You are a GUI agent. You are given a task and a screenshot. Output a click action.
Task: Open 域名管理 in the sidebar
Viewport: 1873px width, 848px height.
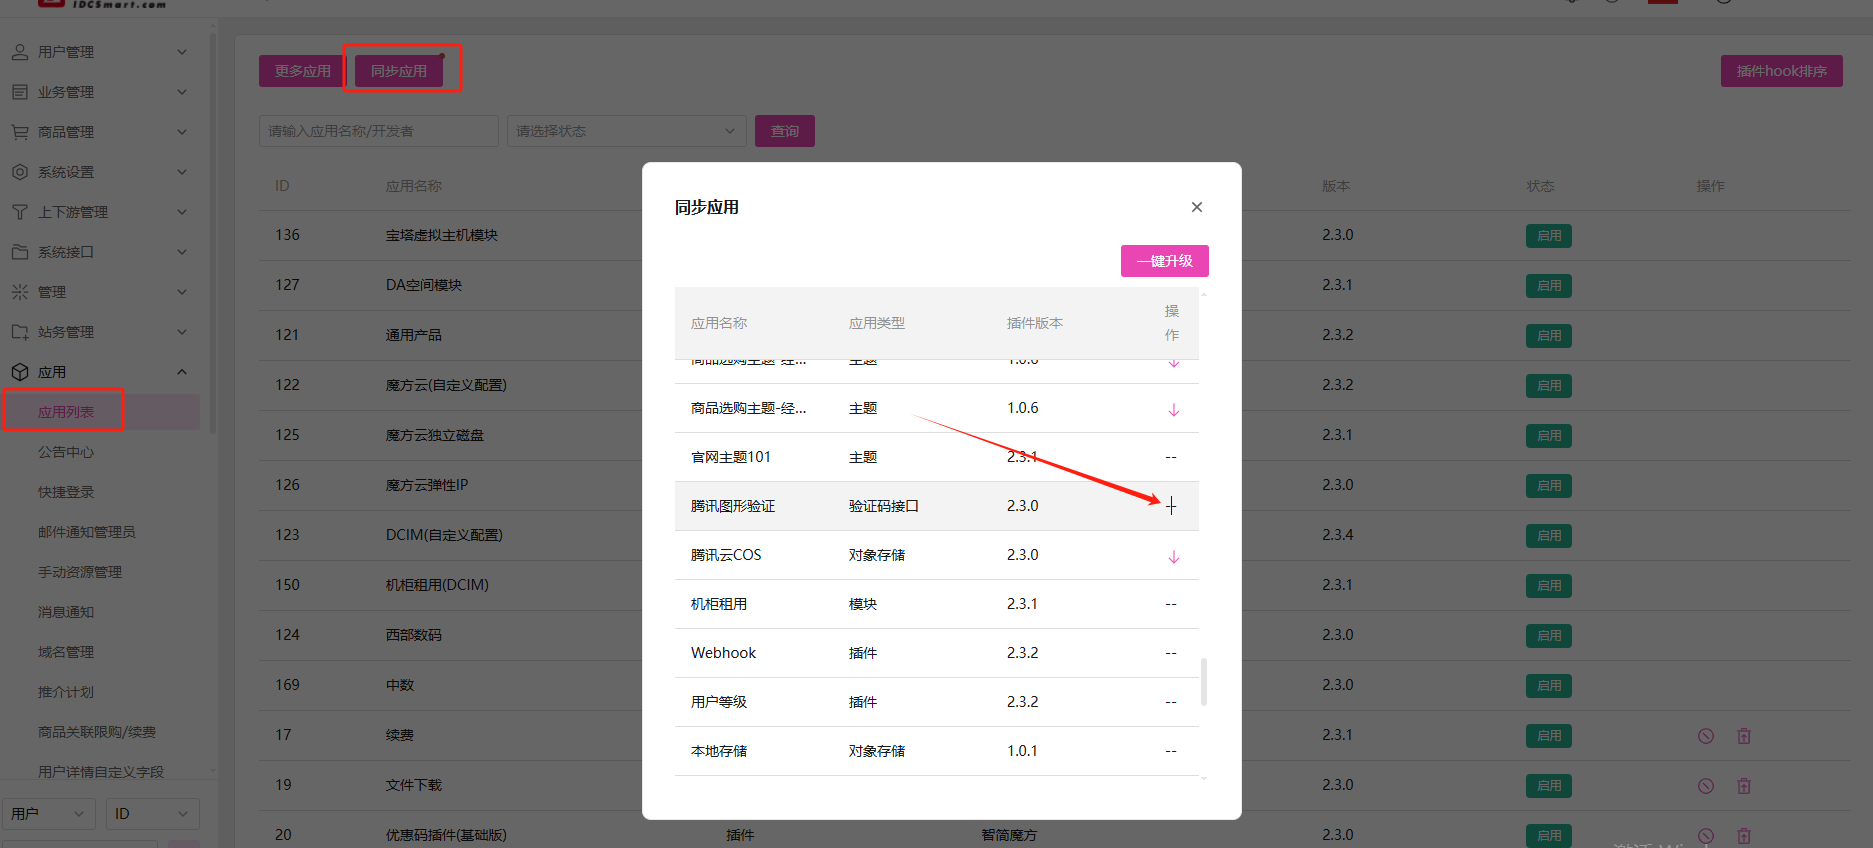pos(66,652)
